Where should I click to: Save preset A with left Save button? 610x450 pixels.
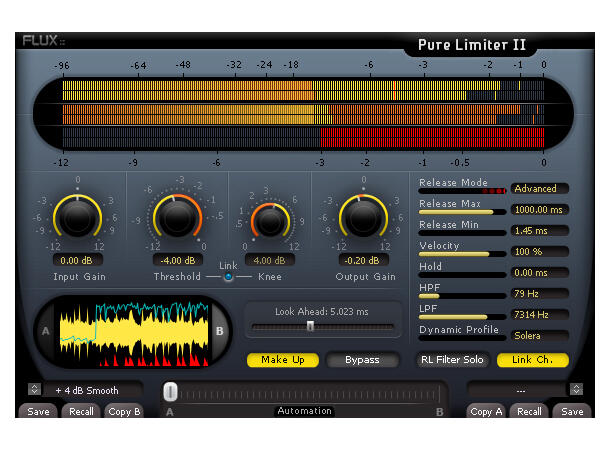(x=38, y=411)
